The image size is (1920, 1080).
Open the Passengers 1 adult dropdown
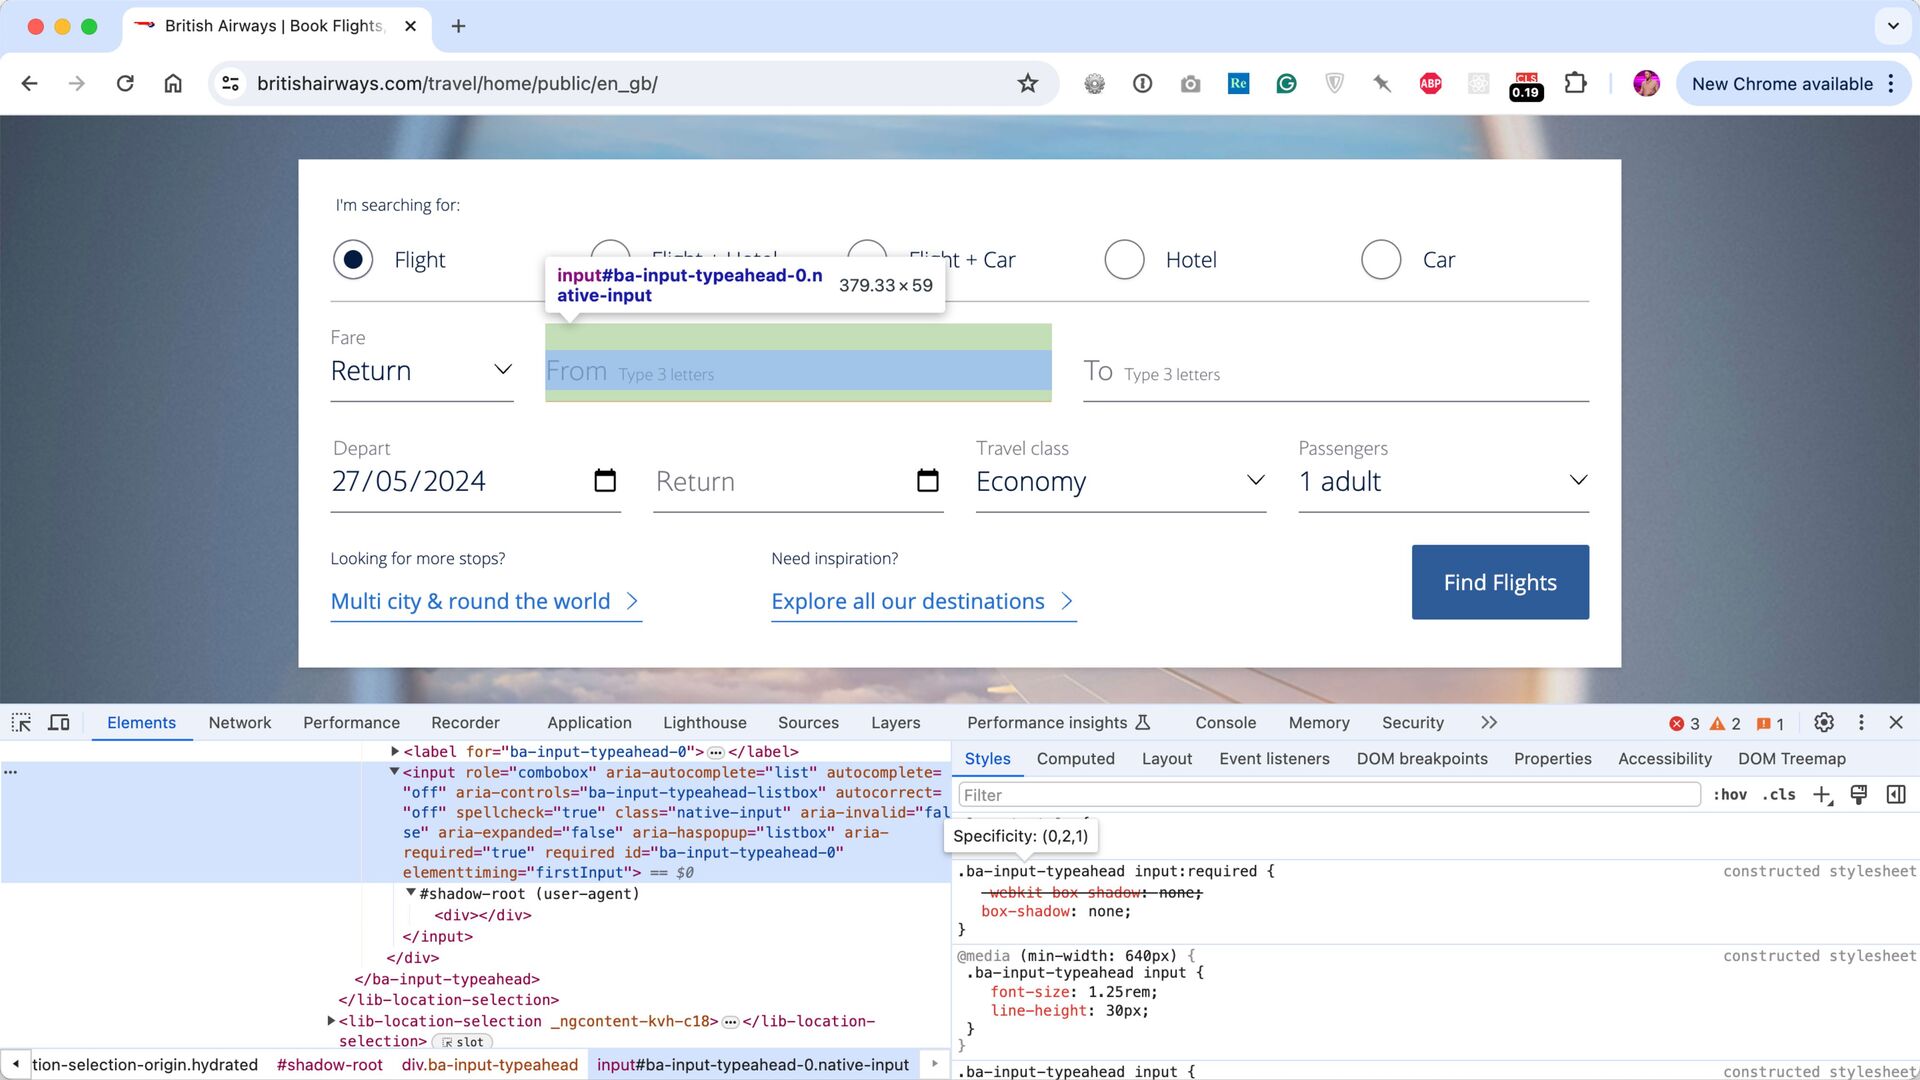[1443, 482]
